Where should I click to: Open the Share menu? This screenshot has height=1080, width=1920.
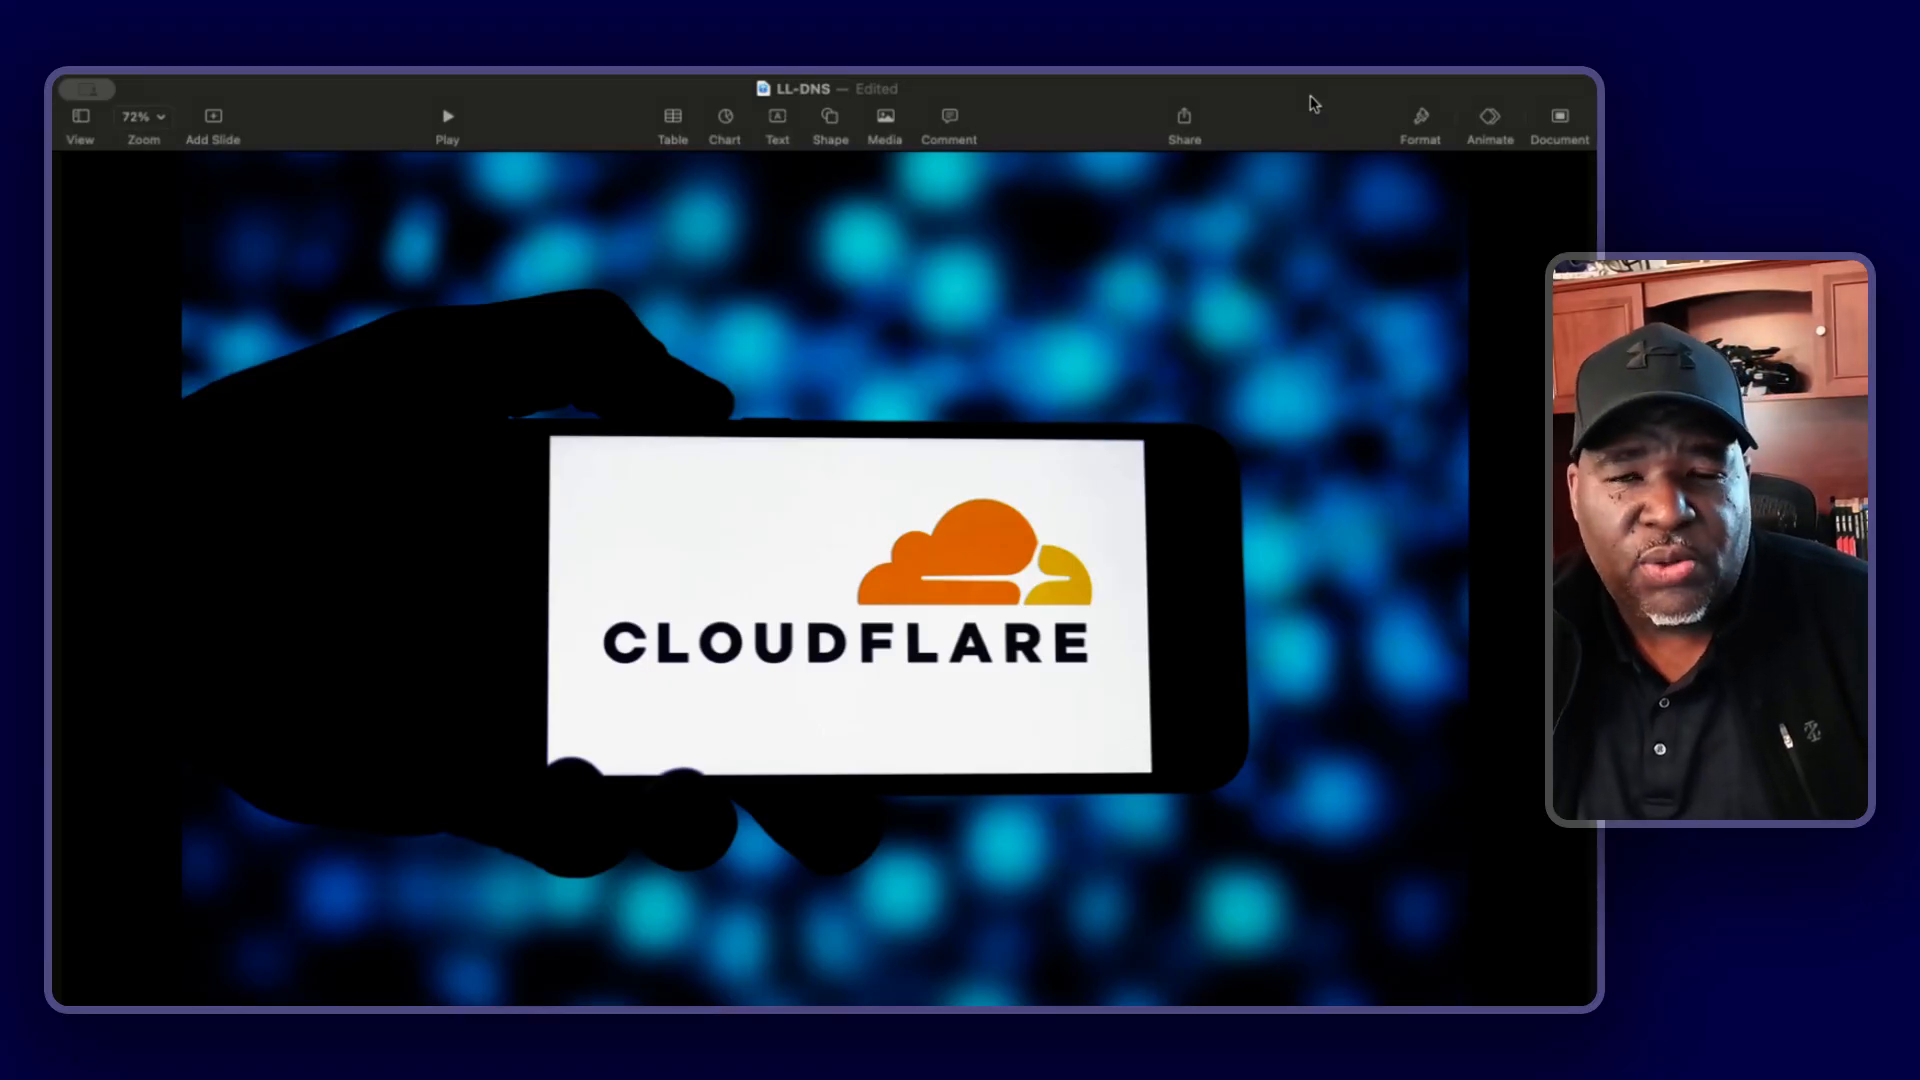point(1184,126)
